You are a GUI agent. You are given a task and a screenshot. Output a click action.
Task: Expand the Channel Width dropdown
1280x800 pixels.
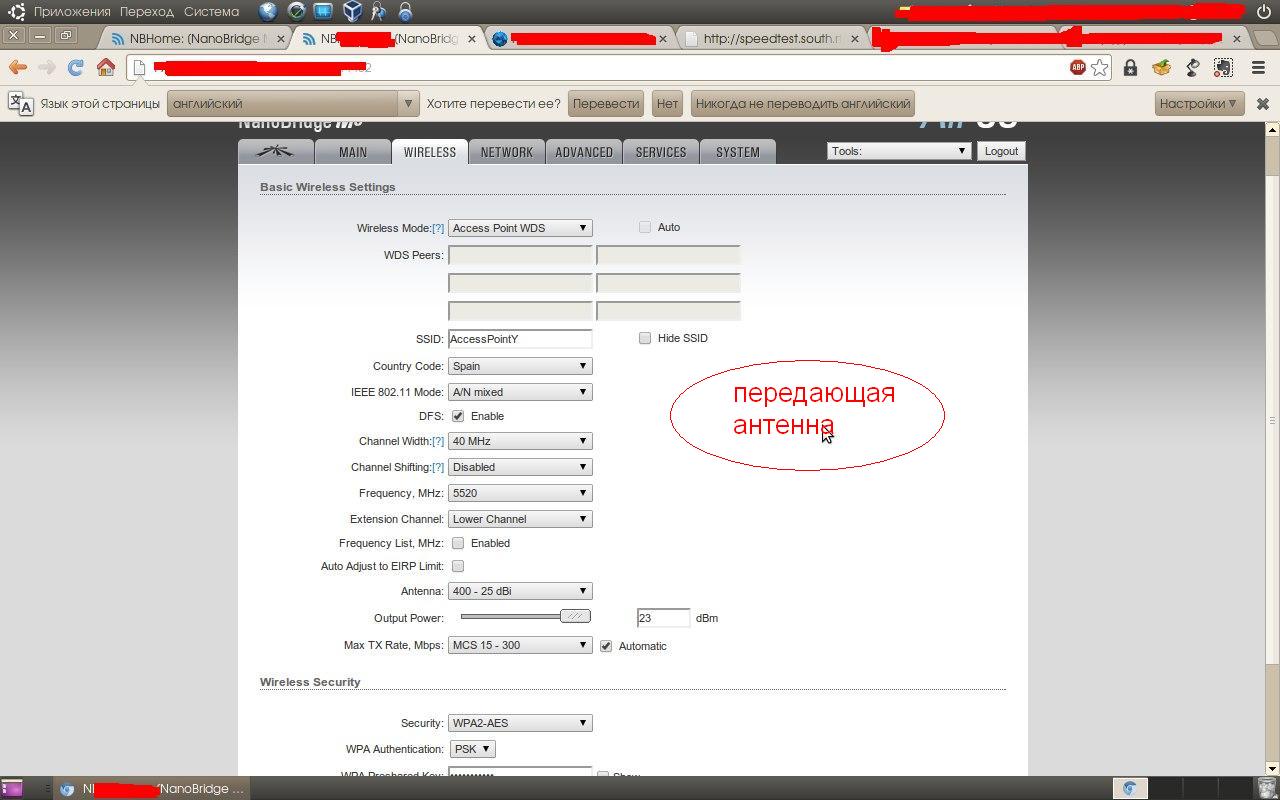520,441
